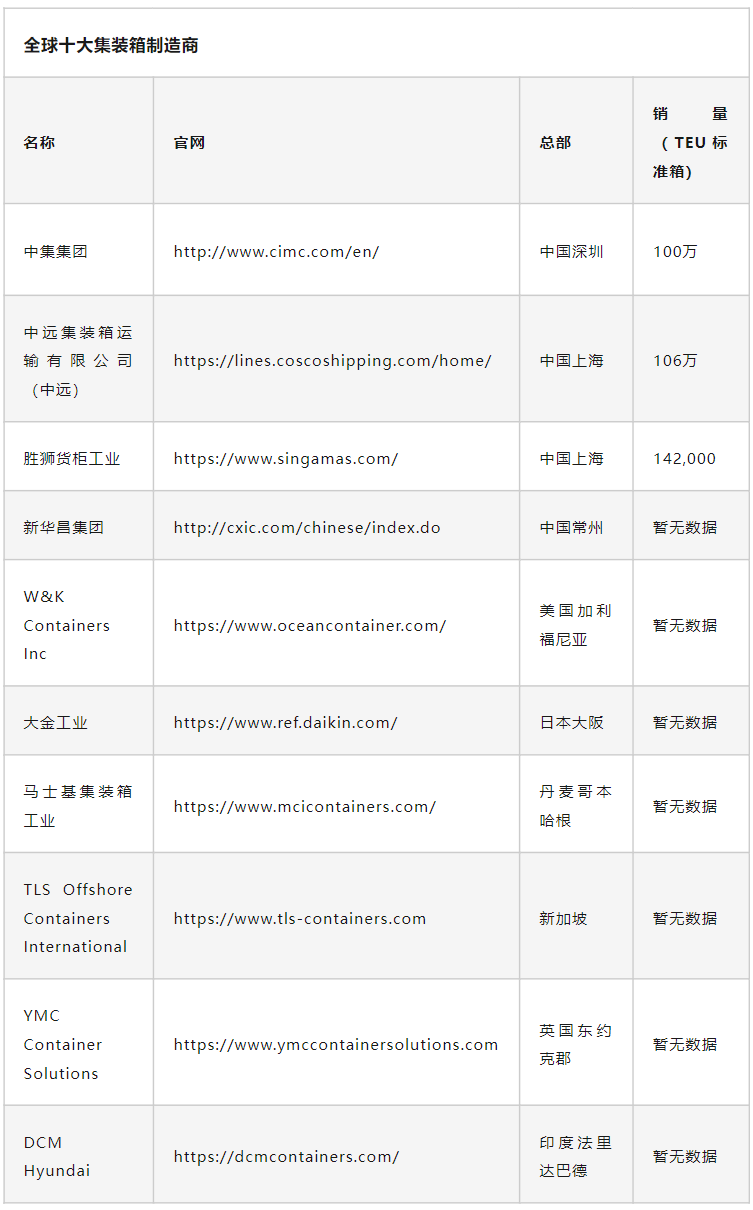Click the 106万 sales value
This screenshot has height=1210, width=753.
pos(675,360)
